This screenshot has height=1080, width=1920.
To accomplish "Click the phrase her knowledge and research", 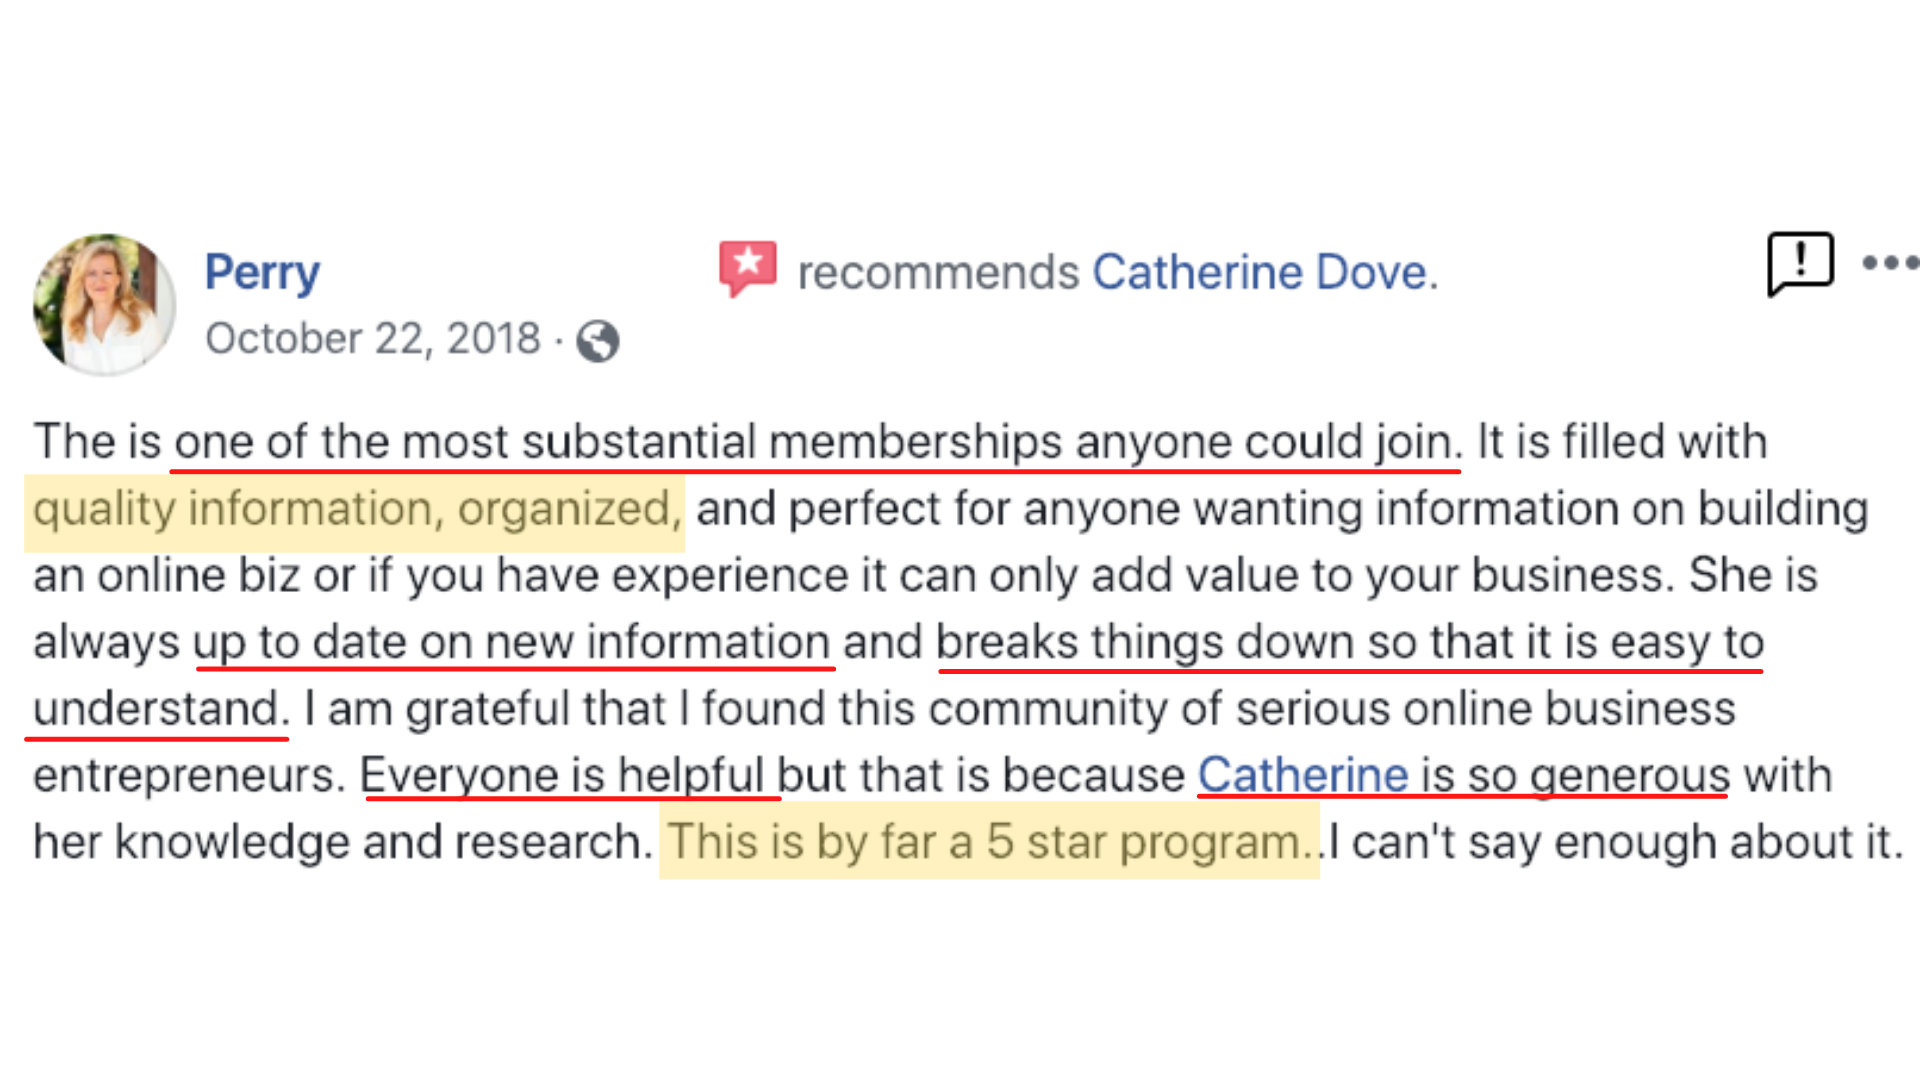I will 343,842.
